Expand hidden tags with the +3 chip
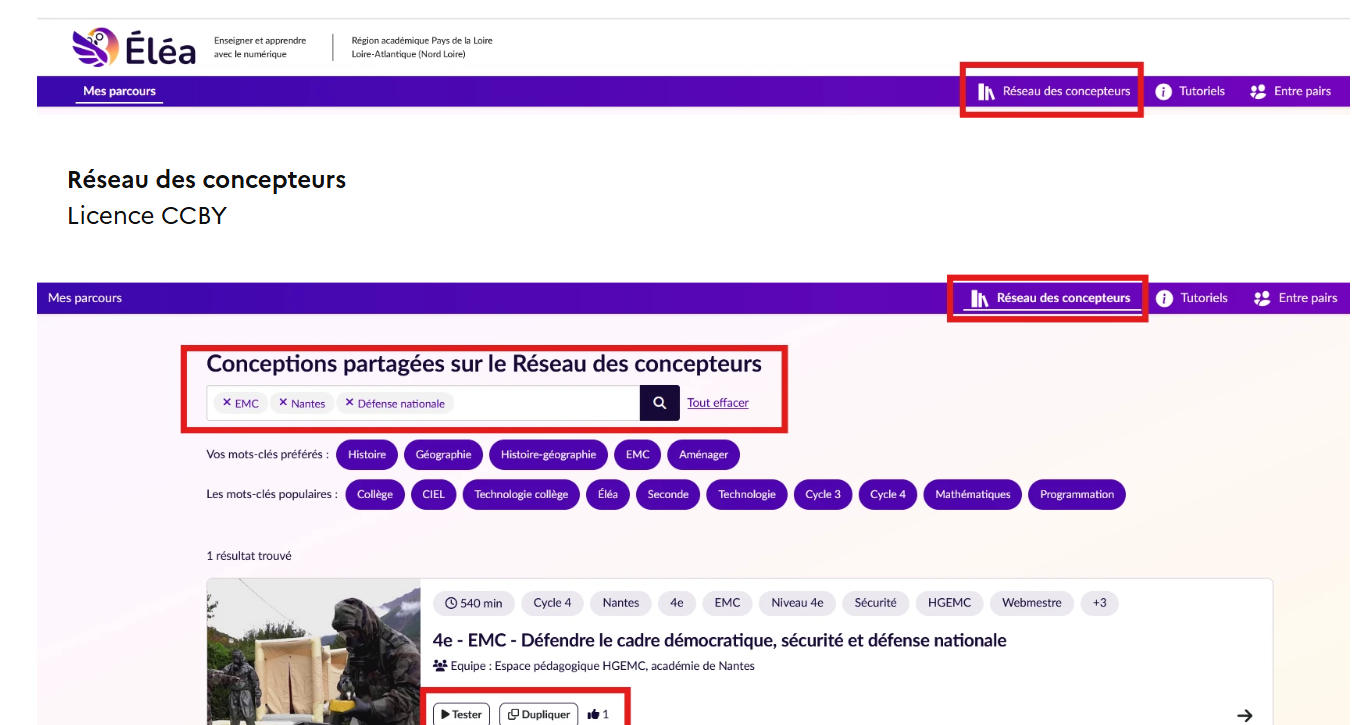Screen dimensions: 1361x725 click(1099, 603)
